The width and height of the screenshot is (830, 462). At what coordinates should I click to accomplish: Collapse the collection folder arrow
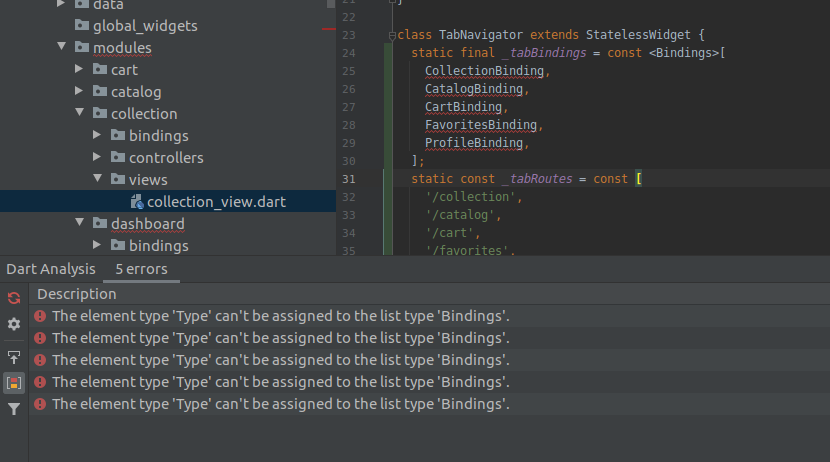coord(79,112)
